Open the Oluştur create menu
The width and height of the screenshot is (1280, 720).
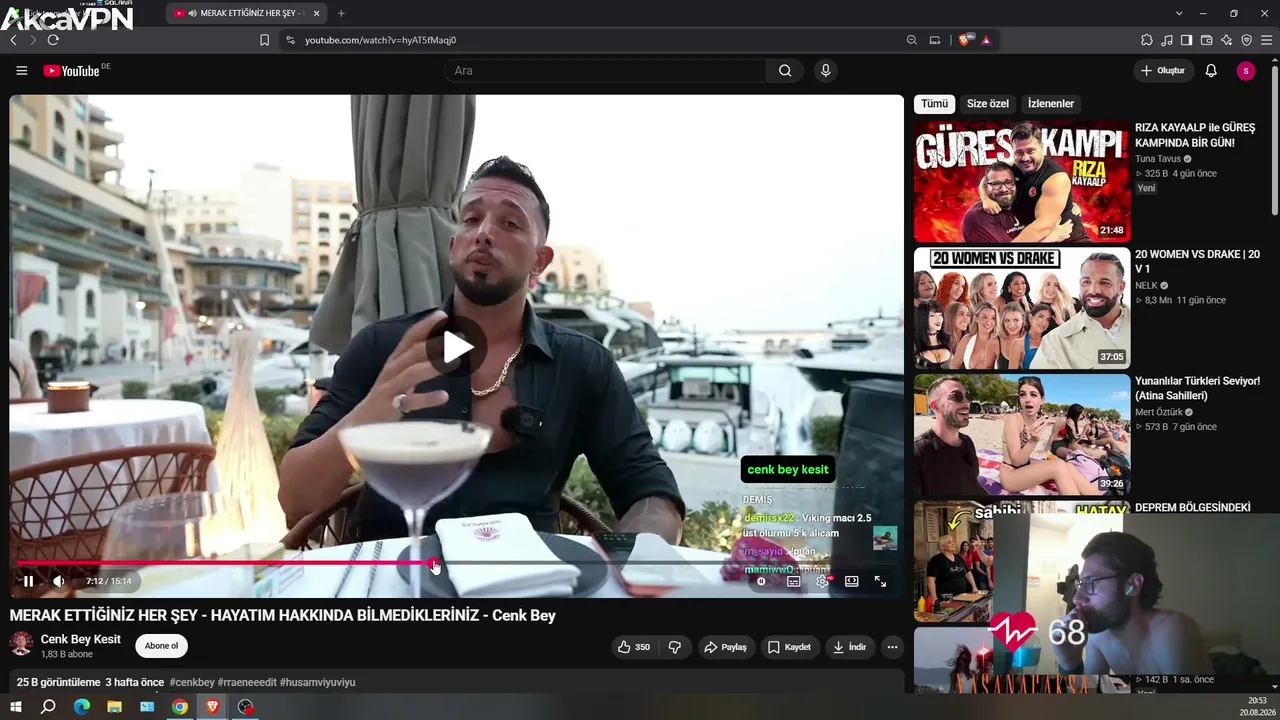(1162, 71)
